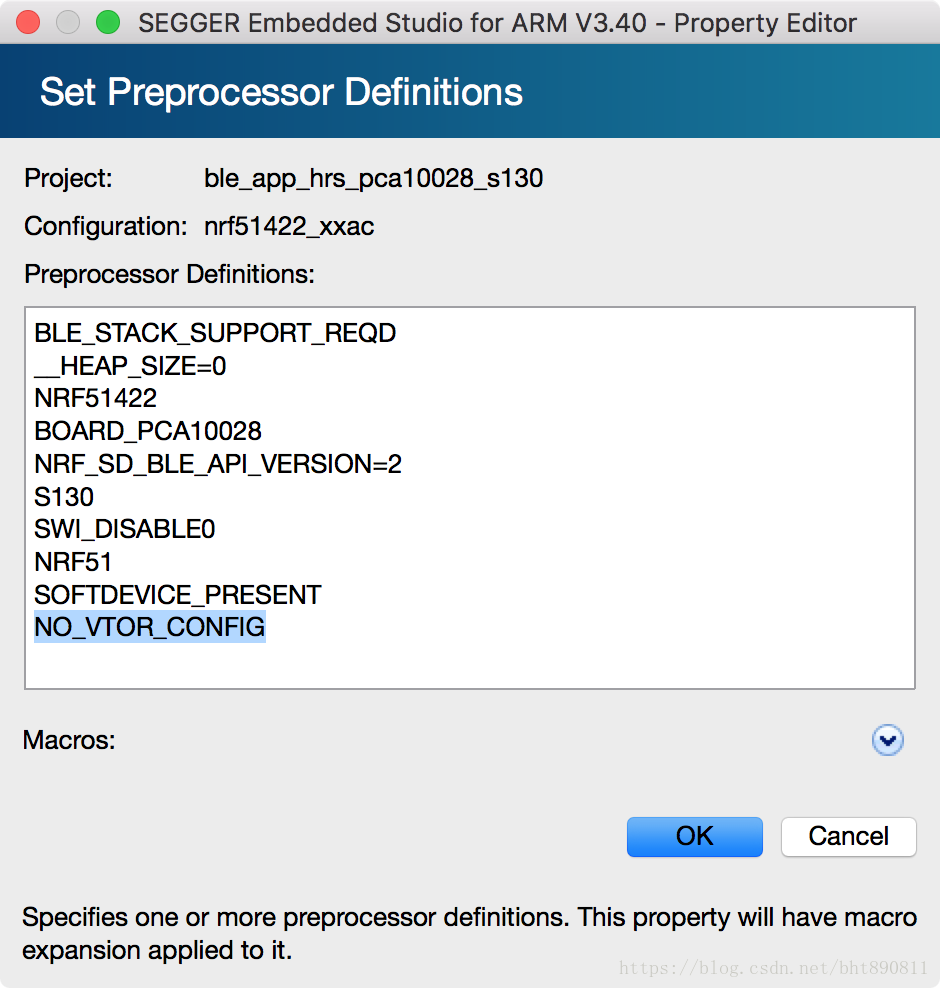Click the SWI_DISABLE0 definition entry
Screen dimensions: 940x988
125,529
